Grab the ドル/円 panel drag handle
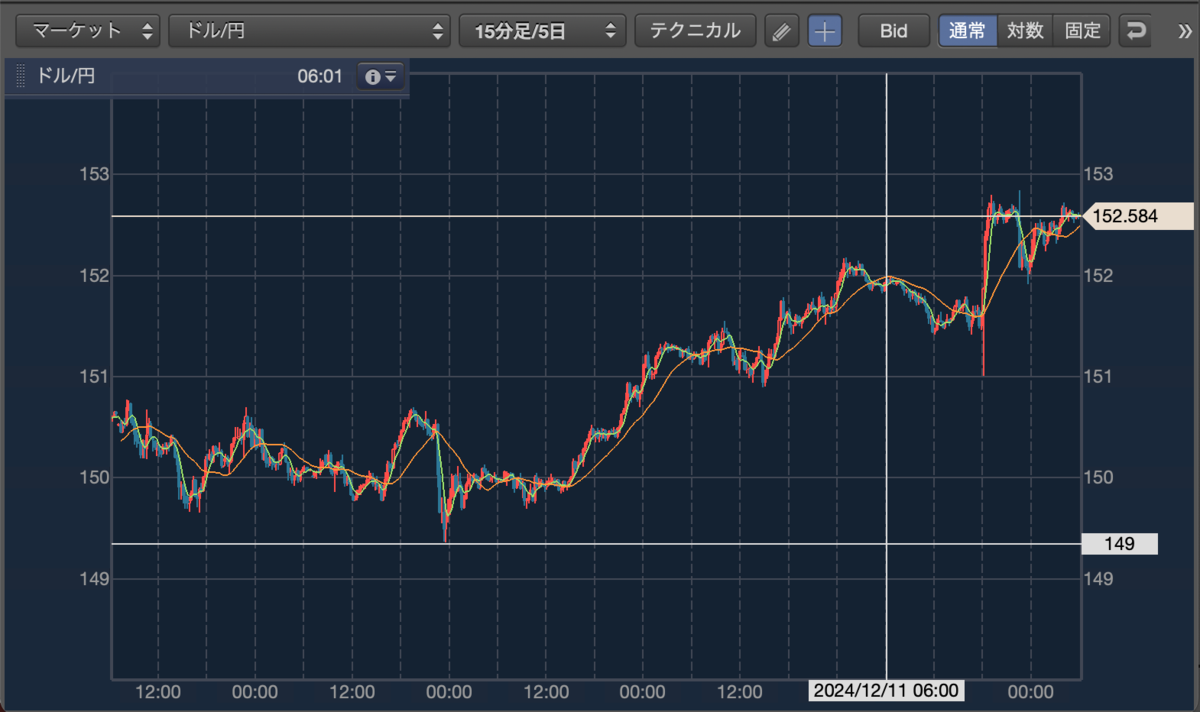This screenshot has height=712, width=1200. tap(20, 76)
